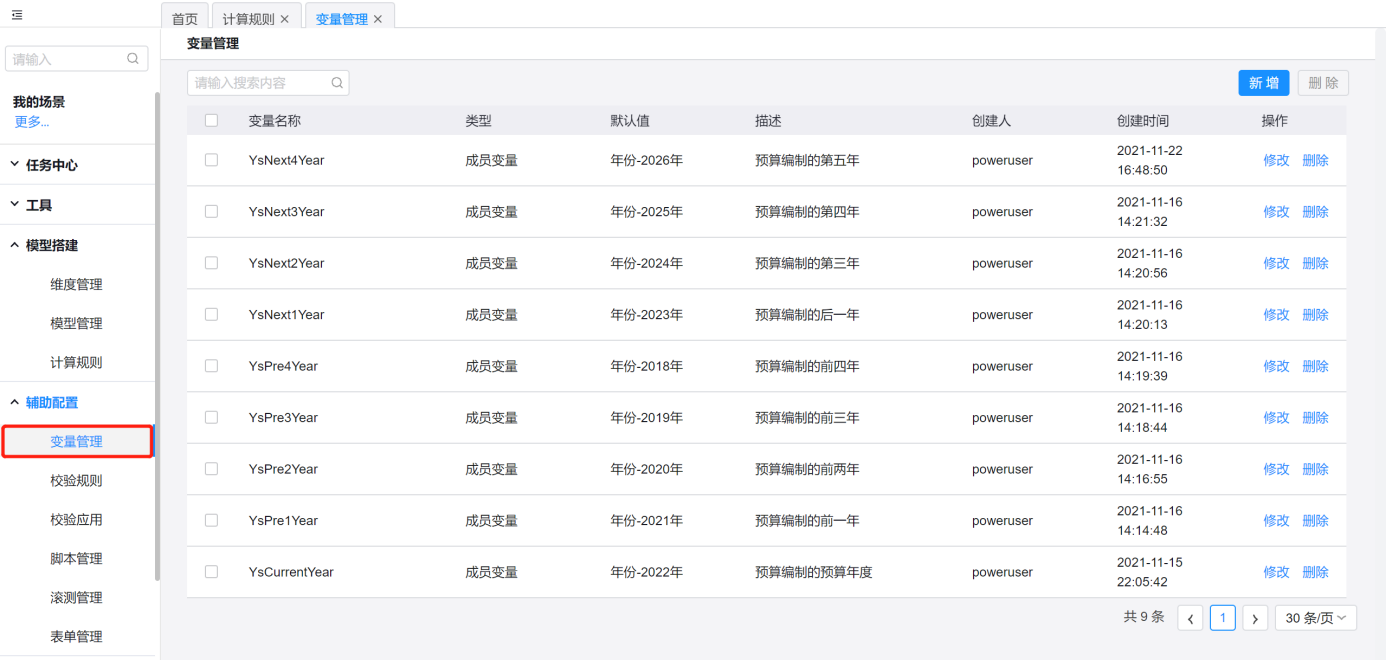
Task: Toggle the select-all header checkbox
Action: pyautogui.click(x=211, y=121)
